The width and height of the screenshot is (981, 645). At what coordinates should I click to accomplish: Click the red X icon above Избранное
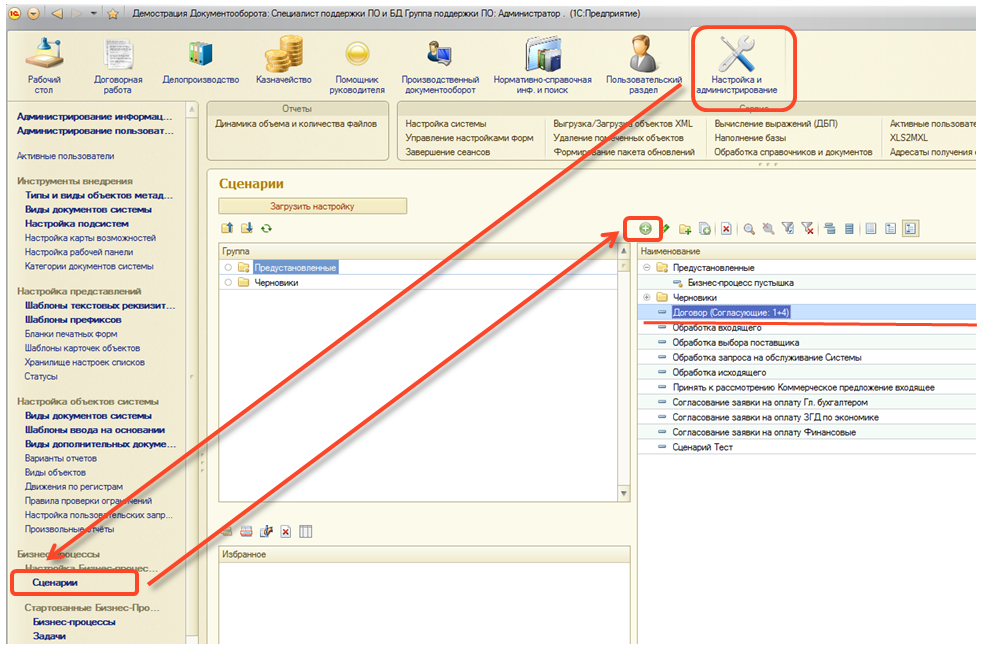(x=285, y=531)
